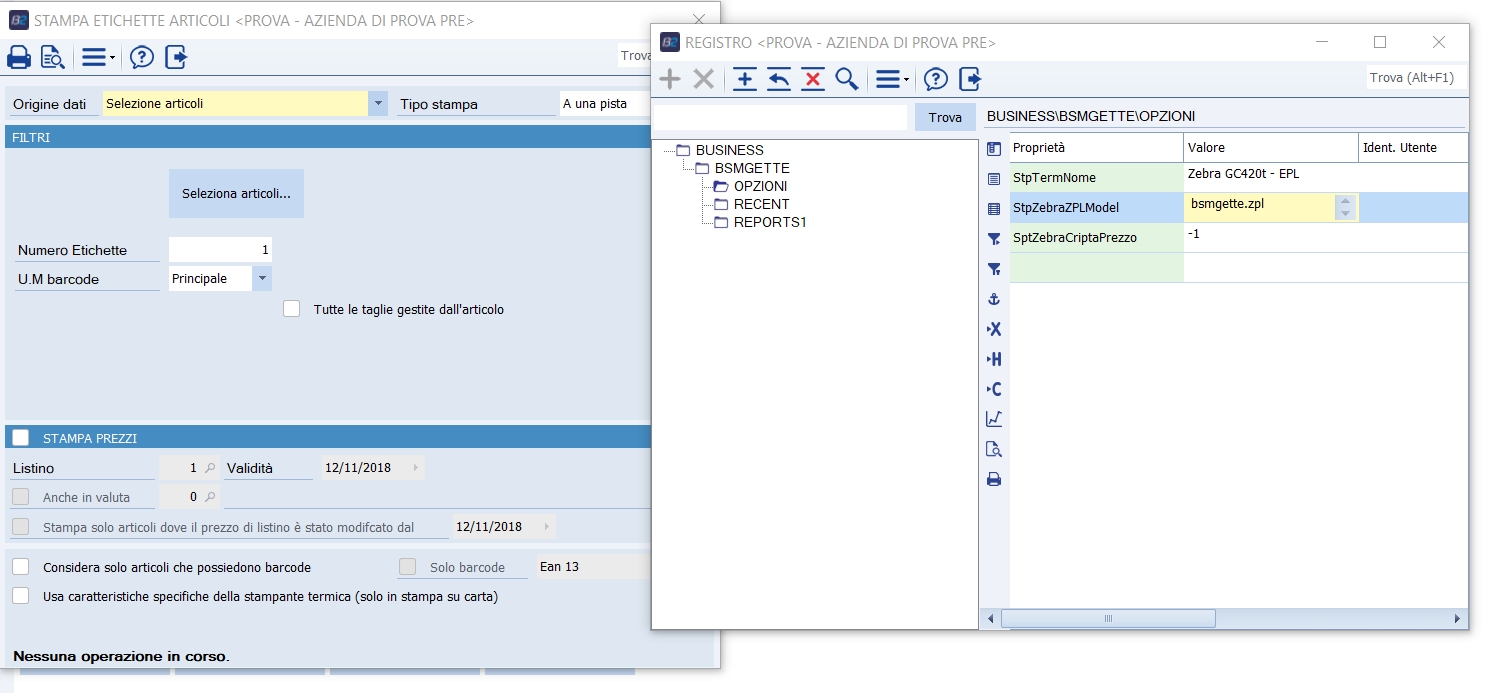The width and height of the screenshot is (1490, 693).
Task: Click the 'Seleziona articoli...' button
Action: pos(236,193)
